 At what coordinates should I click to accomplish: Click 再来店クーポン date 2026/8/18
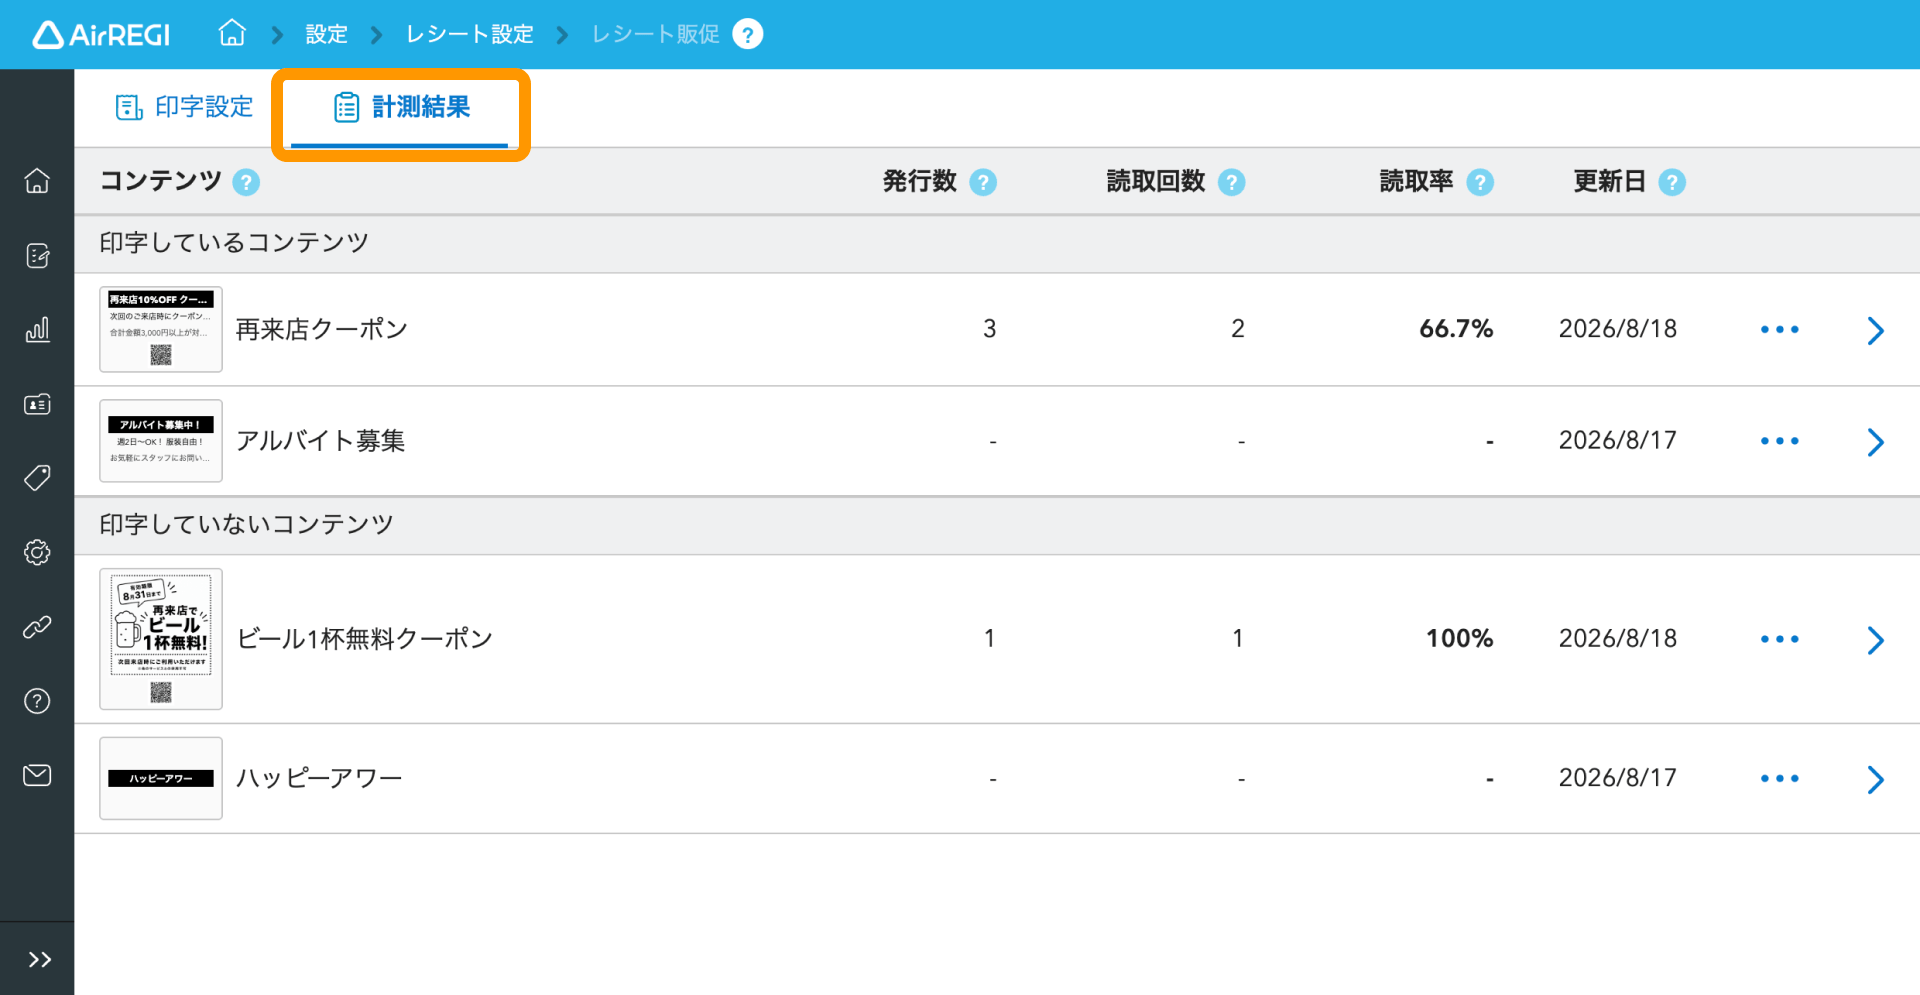pyautogui.click(x=1618, y=329)
